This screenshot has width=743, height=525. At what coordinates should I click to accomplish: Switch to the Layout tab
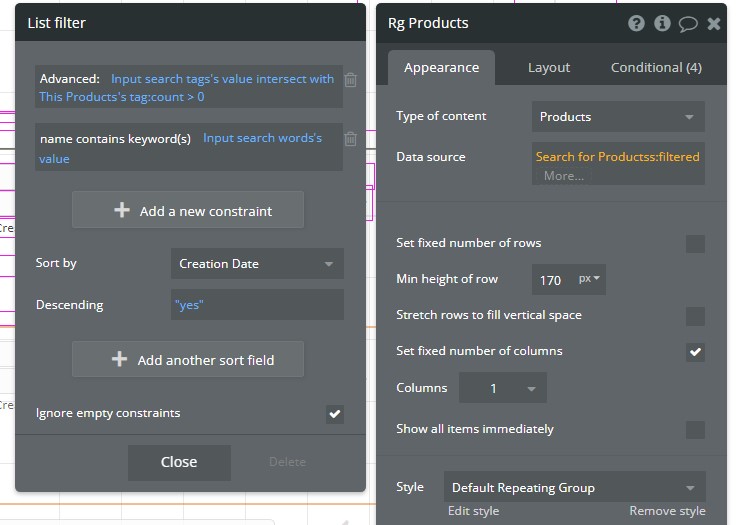[x=549, y=68]
